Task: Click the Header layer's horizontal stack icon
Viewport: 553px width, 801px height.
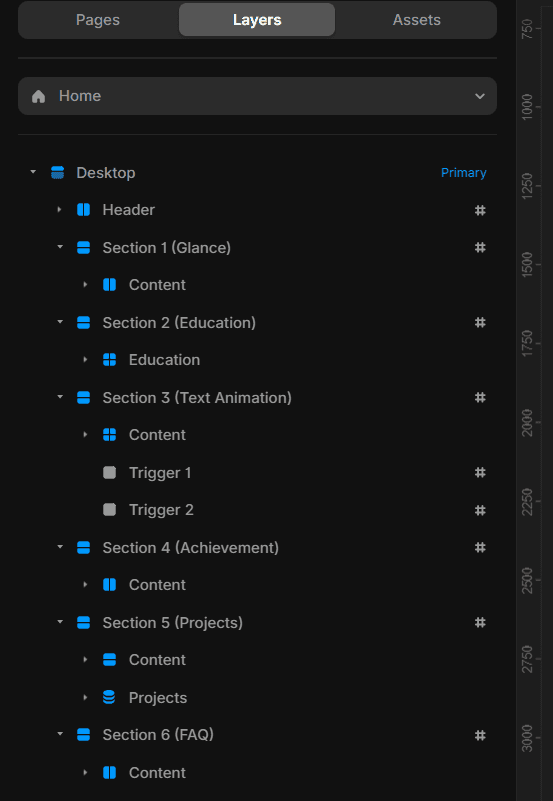Action: [83, 210]
